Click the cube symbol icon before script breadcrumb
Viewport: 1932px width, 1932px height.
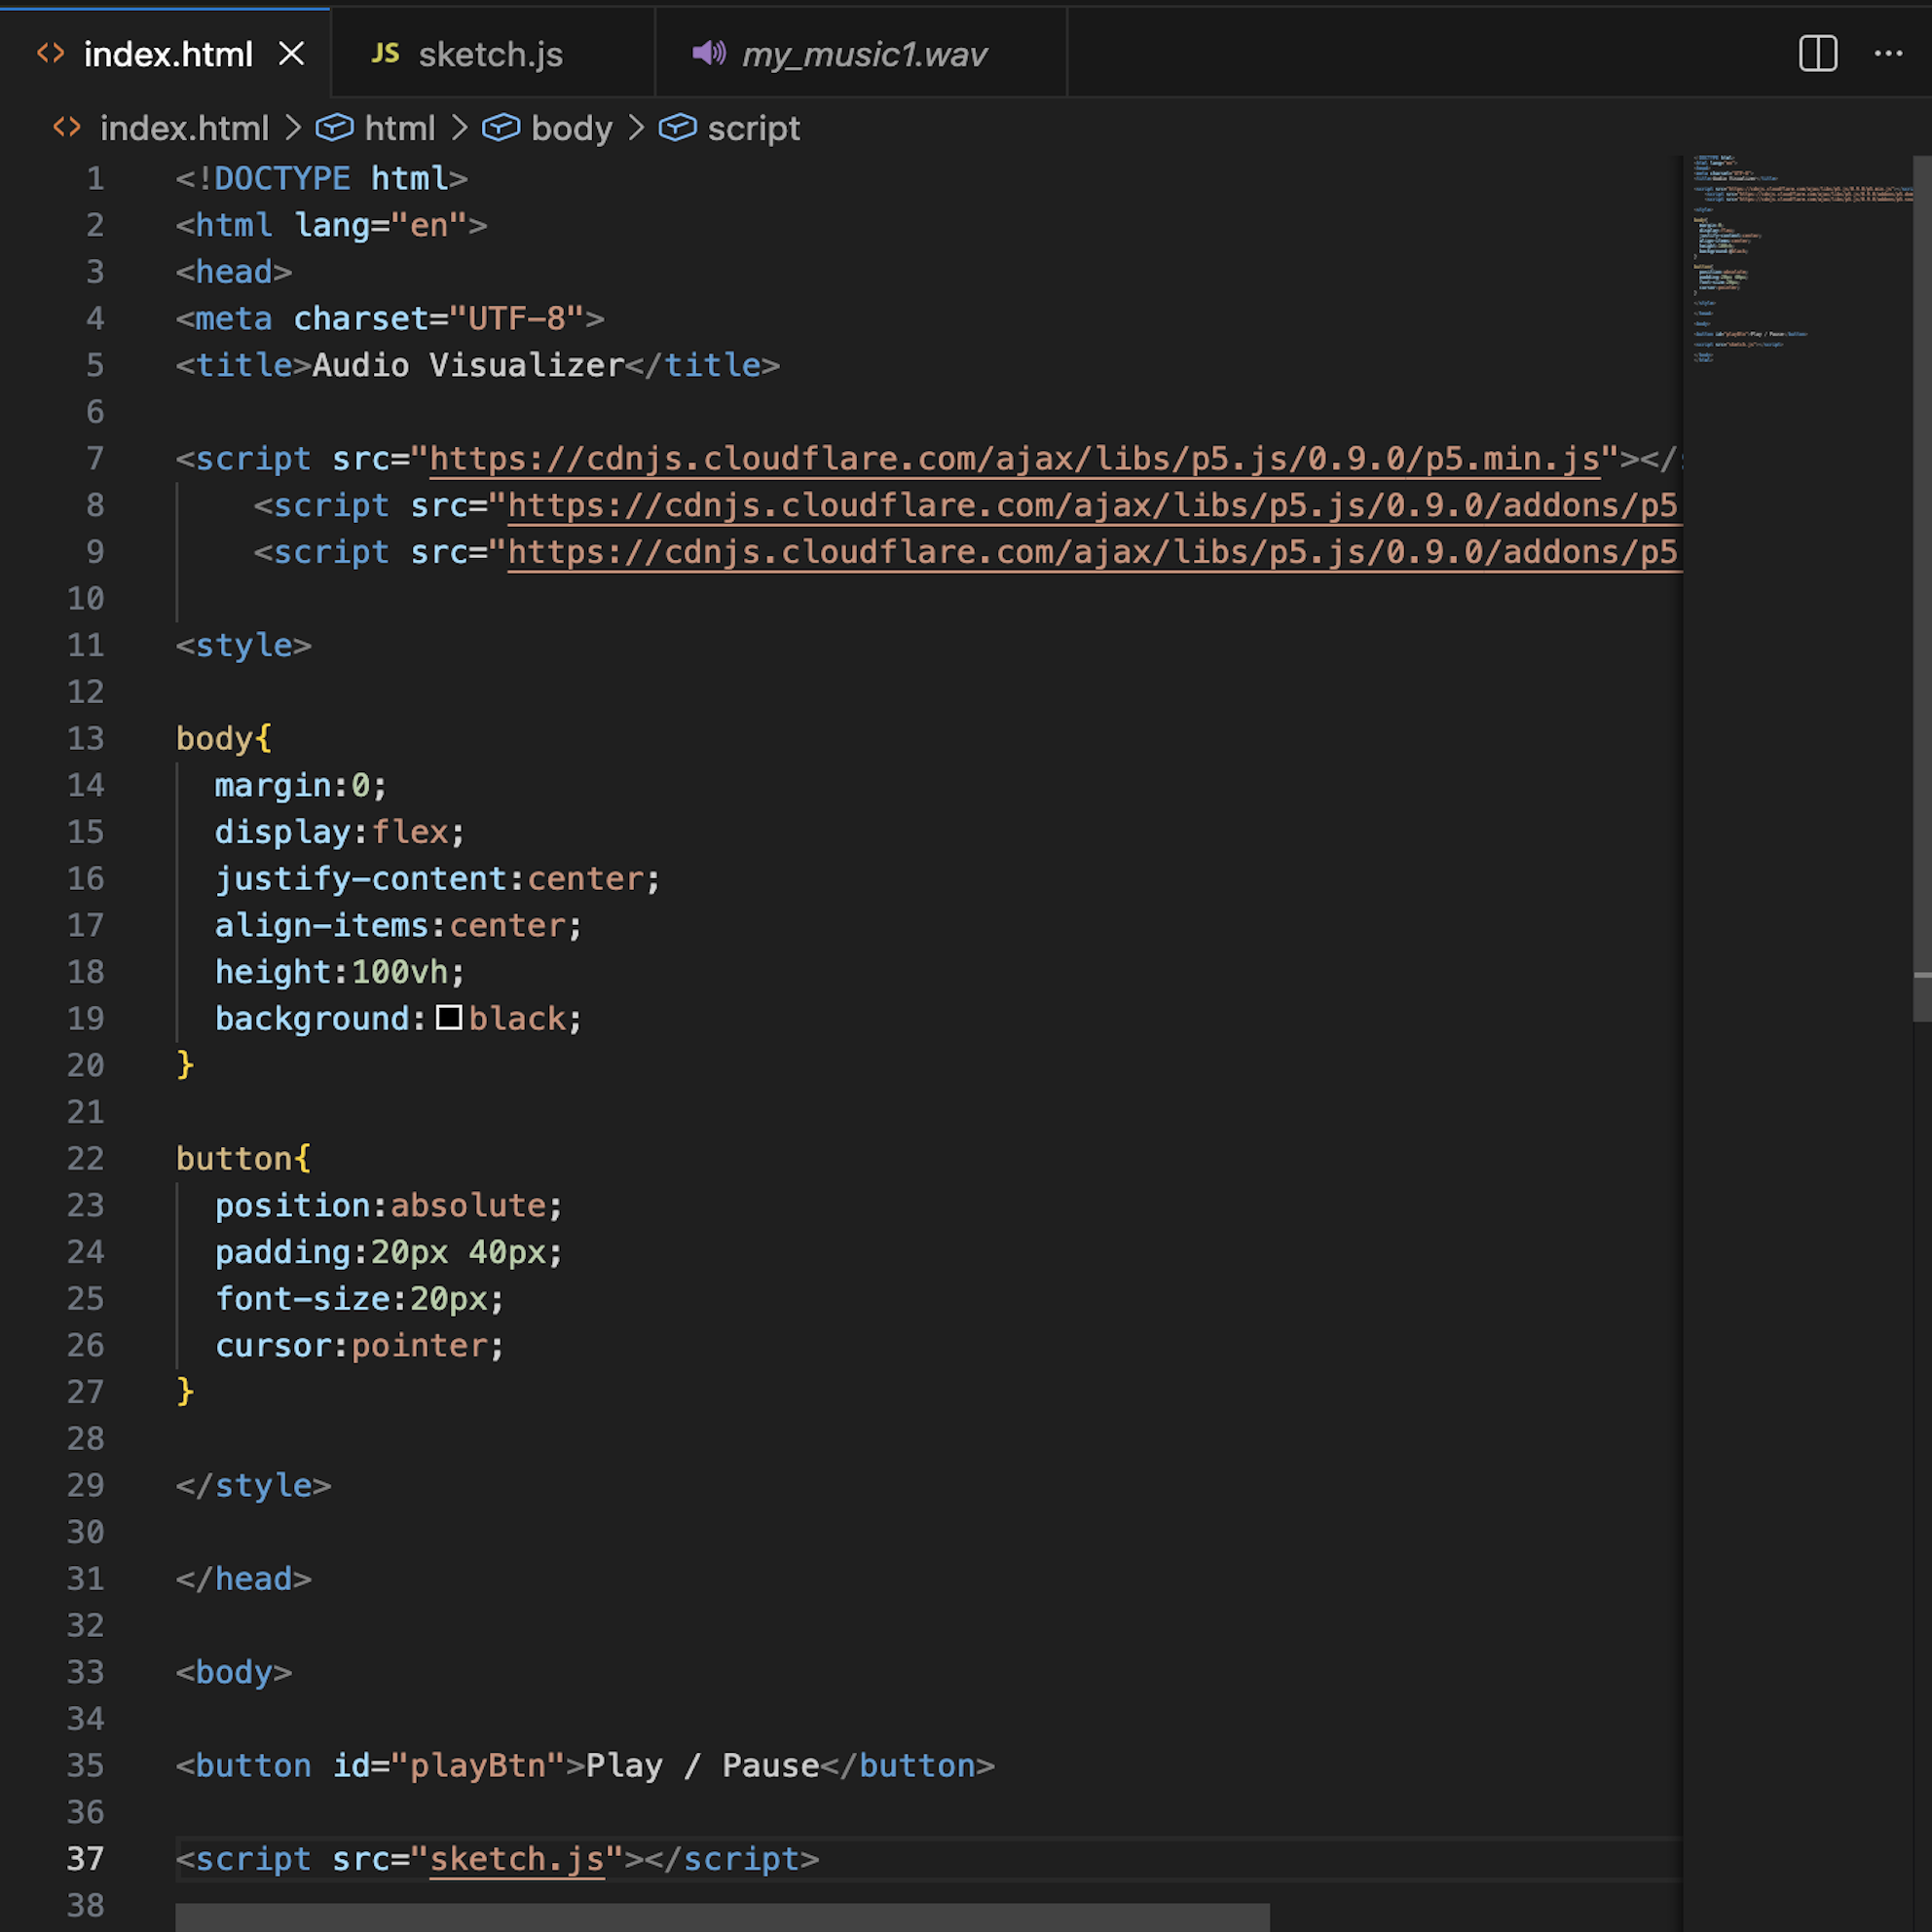[677, 128]
